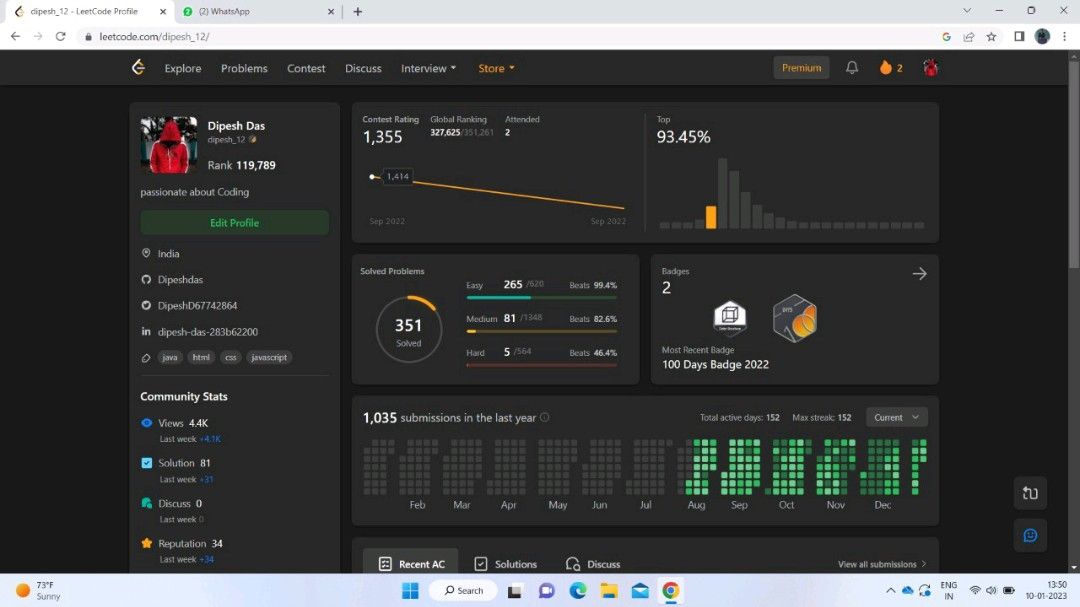Switch to the Discuss tab below submissions
1080x607 pixels.
593,564
